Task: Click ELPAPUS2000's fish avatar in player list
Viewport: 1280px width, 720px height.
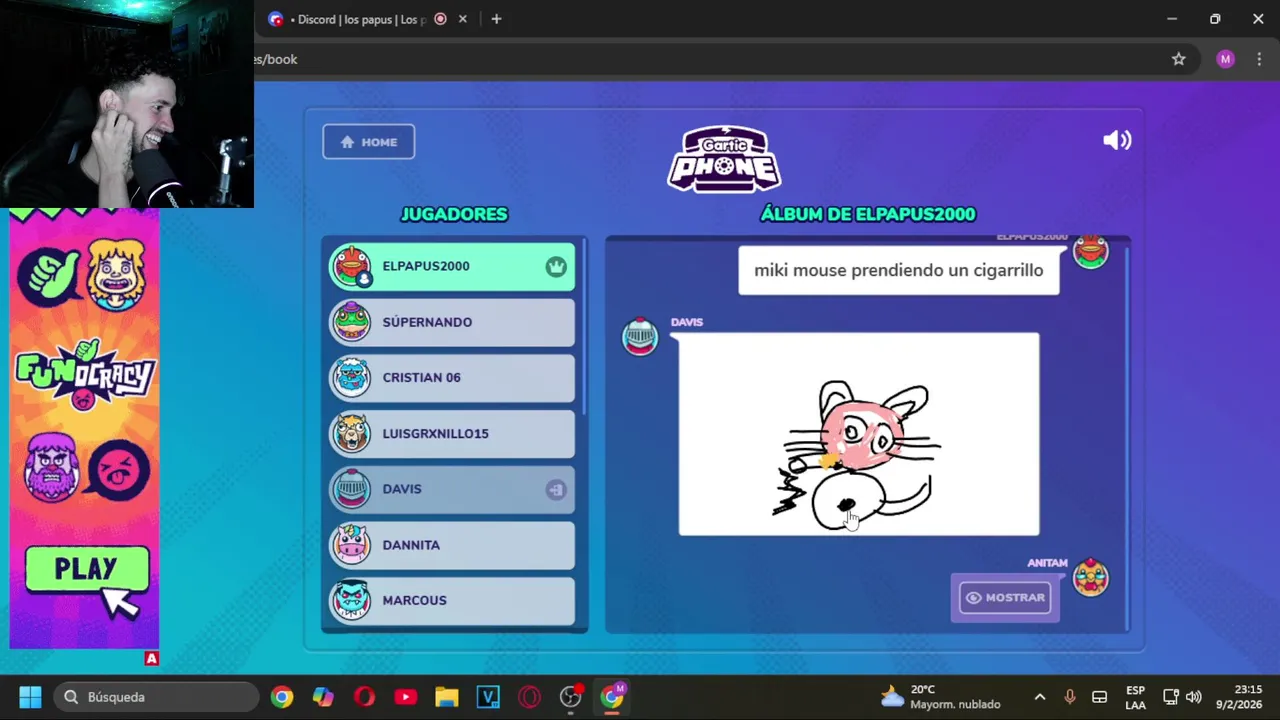Action: [x=351, y=266]
